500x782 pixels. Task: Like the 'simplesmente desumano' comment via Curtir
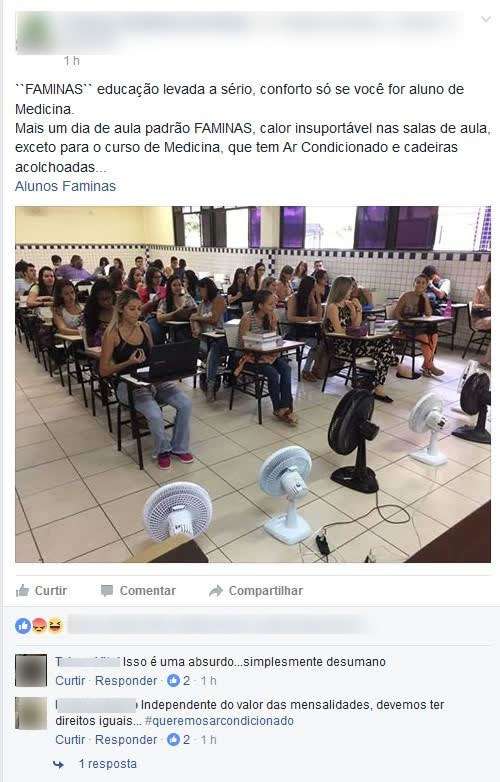click(70, 680)
